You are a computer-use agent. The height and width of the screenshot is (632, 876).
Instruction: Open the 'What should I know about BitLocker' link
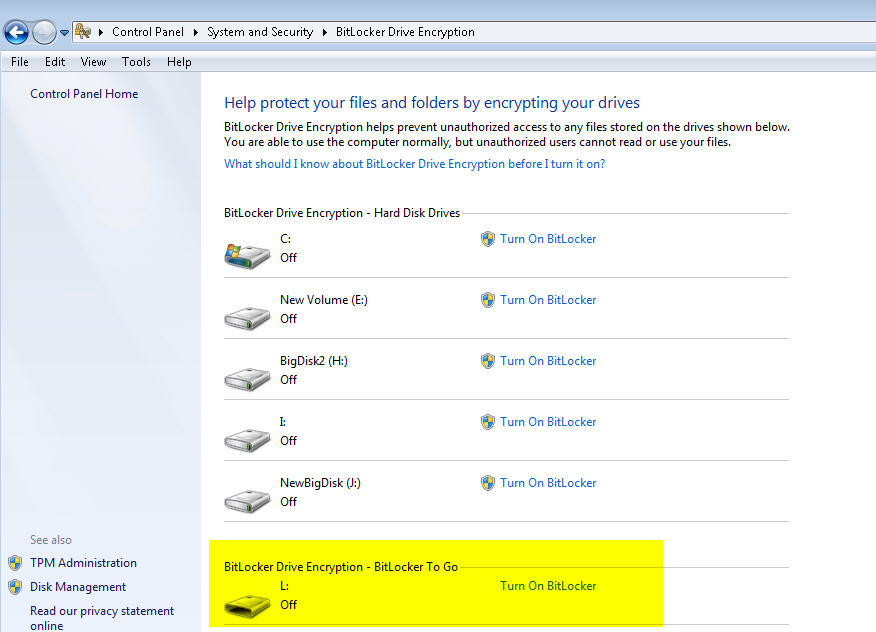(x=415, y=164)
